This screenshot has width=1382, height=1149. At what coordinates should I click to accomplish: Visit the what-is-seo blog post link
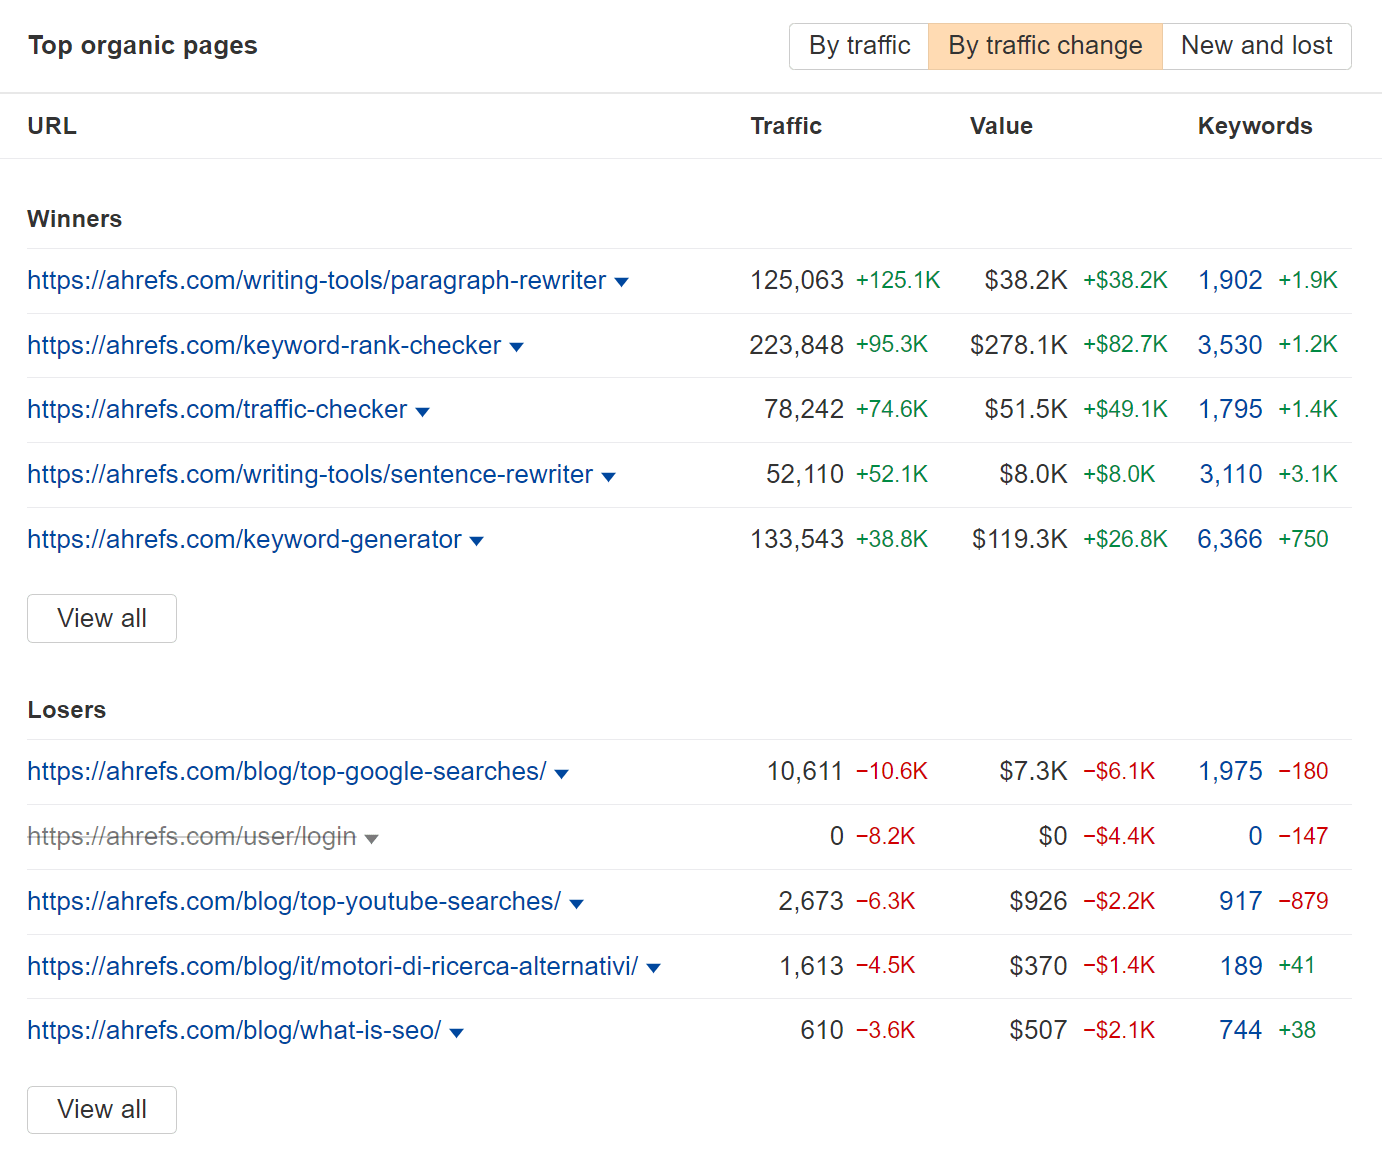pyautogui.click(x=234, y=1030)
